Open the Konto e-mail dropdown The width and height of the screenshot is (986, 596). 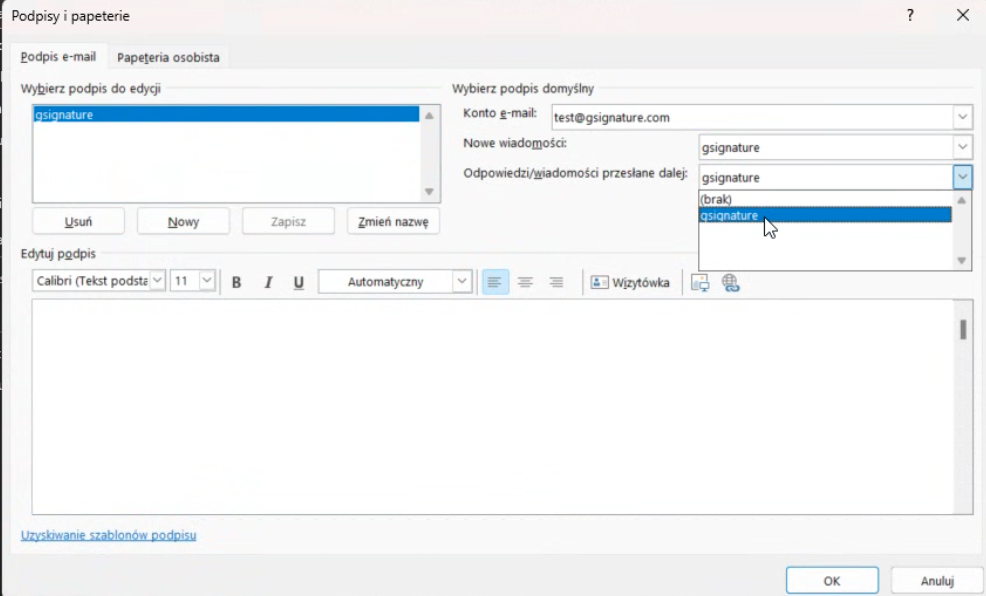click(x=962, y=117)
